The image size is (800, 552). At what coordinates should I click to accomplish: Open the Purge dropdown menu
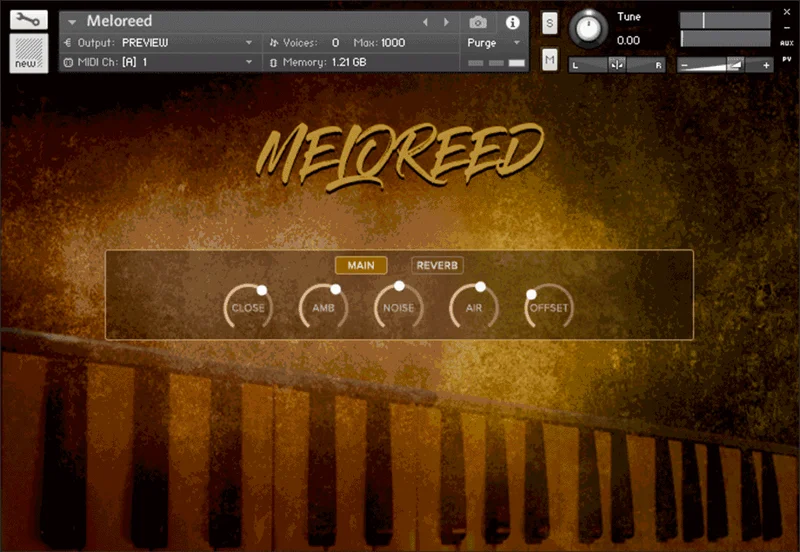[493, 43]
